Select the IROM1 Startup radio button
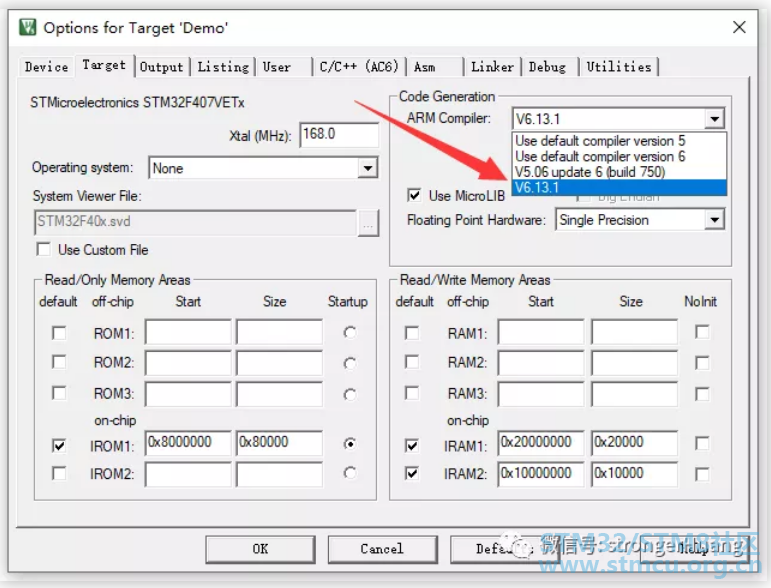771x588 pixels. coord(350,444)
